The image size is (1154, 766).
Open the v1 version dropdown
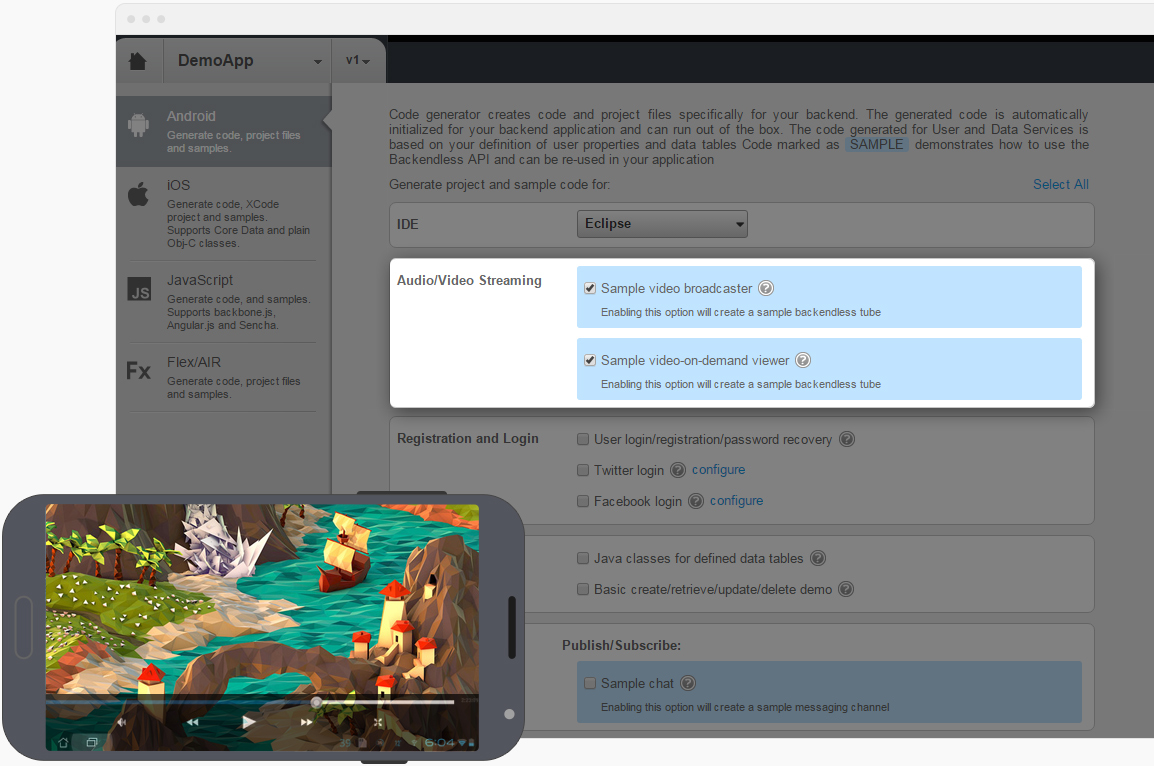(x=358, y=60)
